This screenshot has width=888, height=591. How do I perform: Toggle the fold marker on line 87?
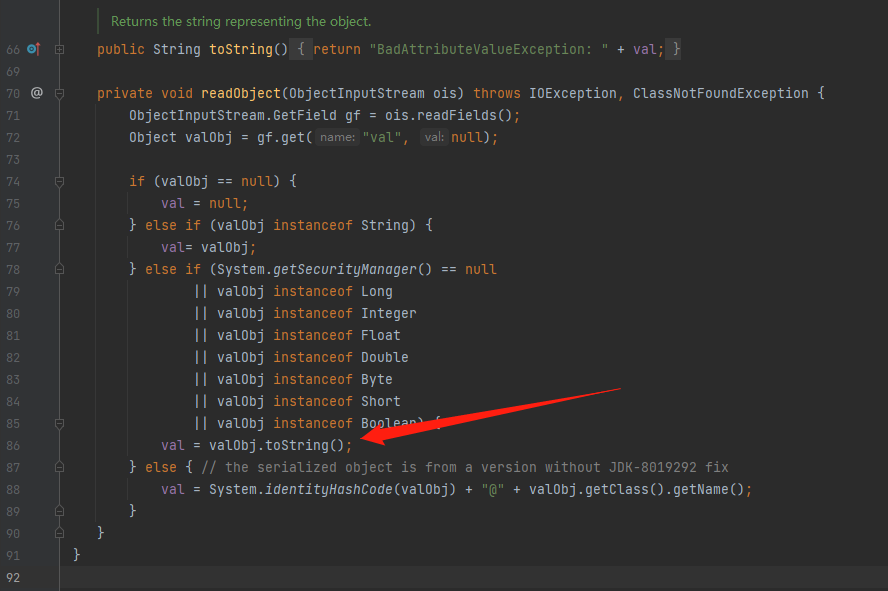(x=59, y=467)
